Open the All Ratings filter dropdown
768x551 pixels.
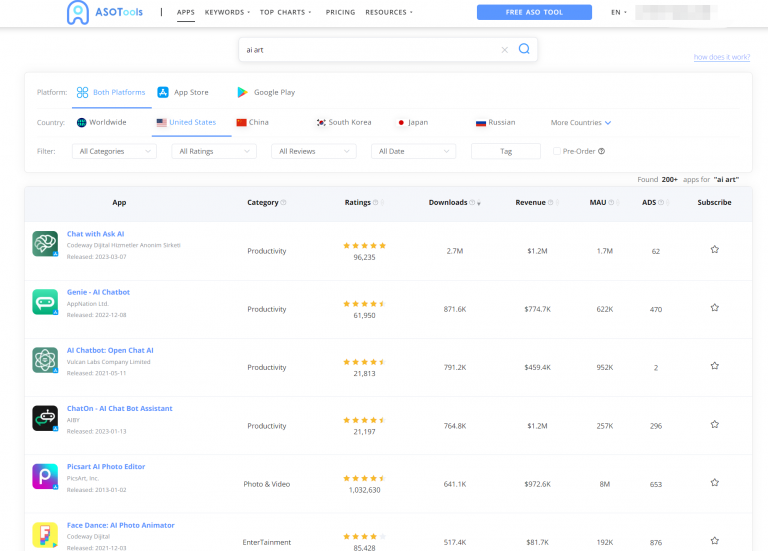pos(214,151)
